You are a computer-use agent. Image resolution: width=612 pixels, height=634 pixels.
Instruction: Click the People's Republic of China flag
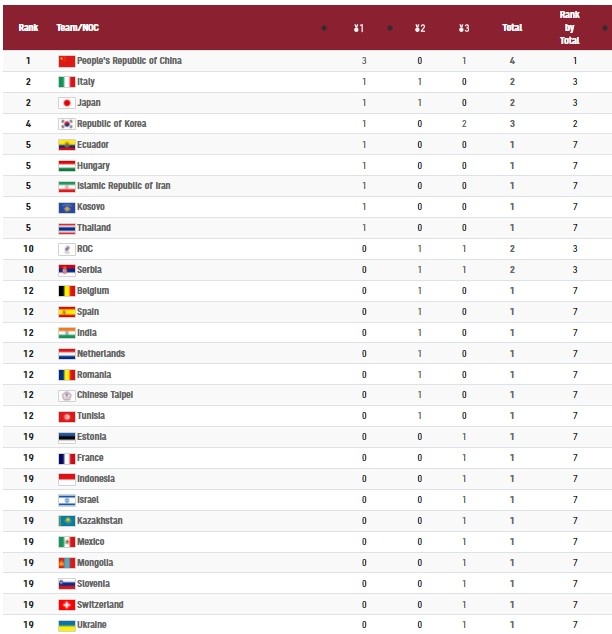(67, 61)
